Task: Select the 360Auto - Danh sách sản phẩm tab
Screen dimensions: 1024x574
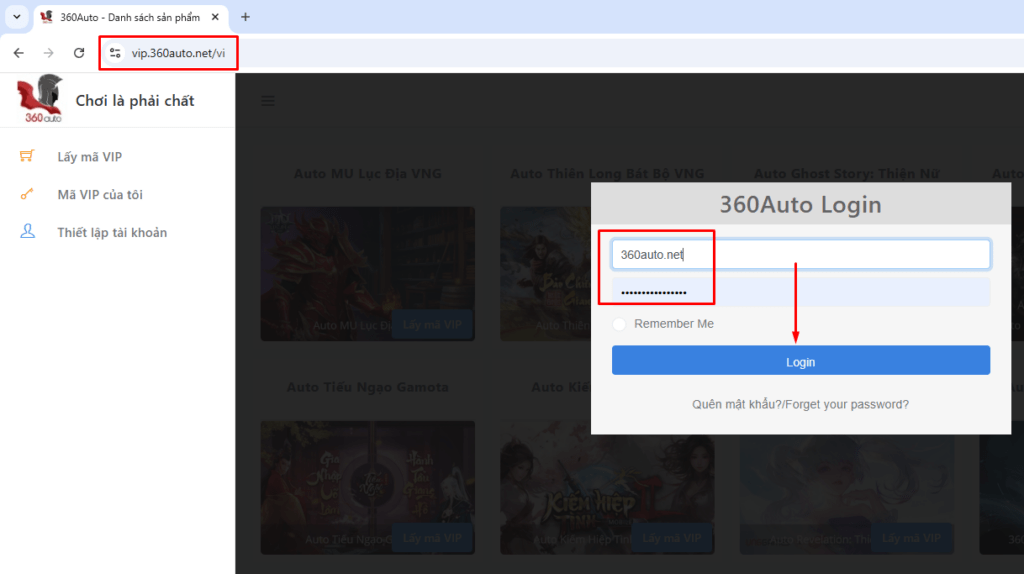Action: click(131, 17)
